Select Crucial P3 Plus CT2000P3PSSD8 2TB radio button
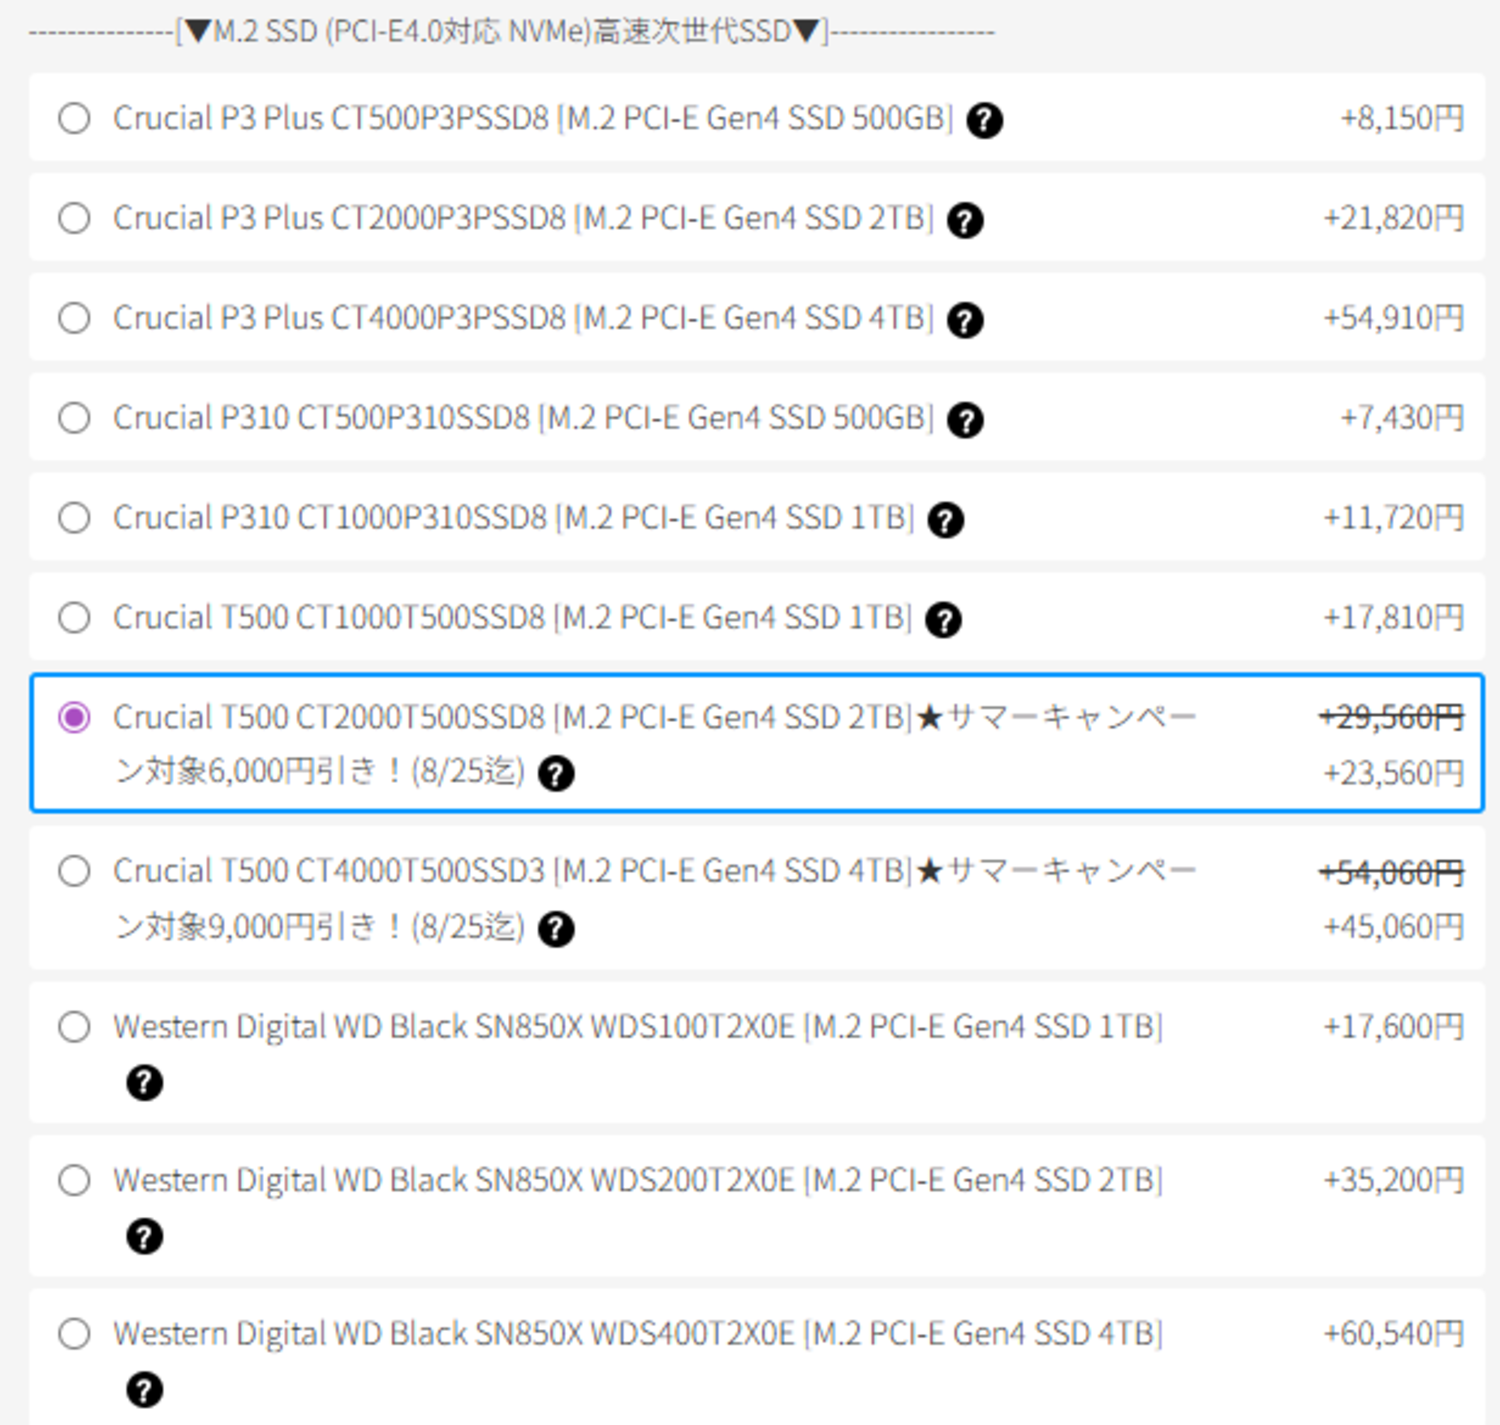This screenshot has height=1425, width=1500. coord(74,218)
